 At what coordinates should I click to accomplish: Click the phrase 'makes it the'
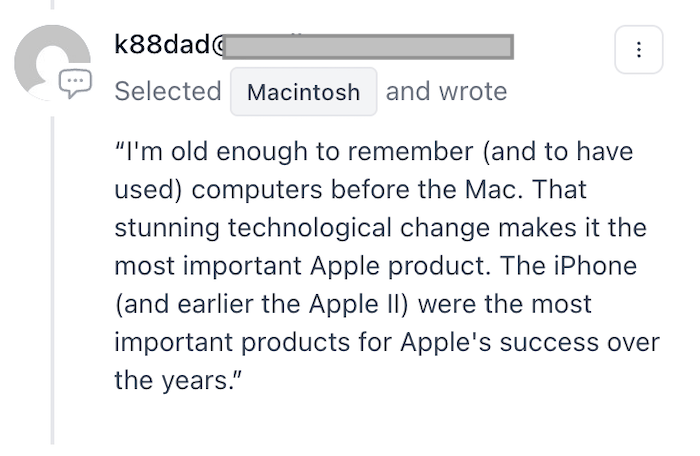(x=585, y=228)
